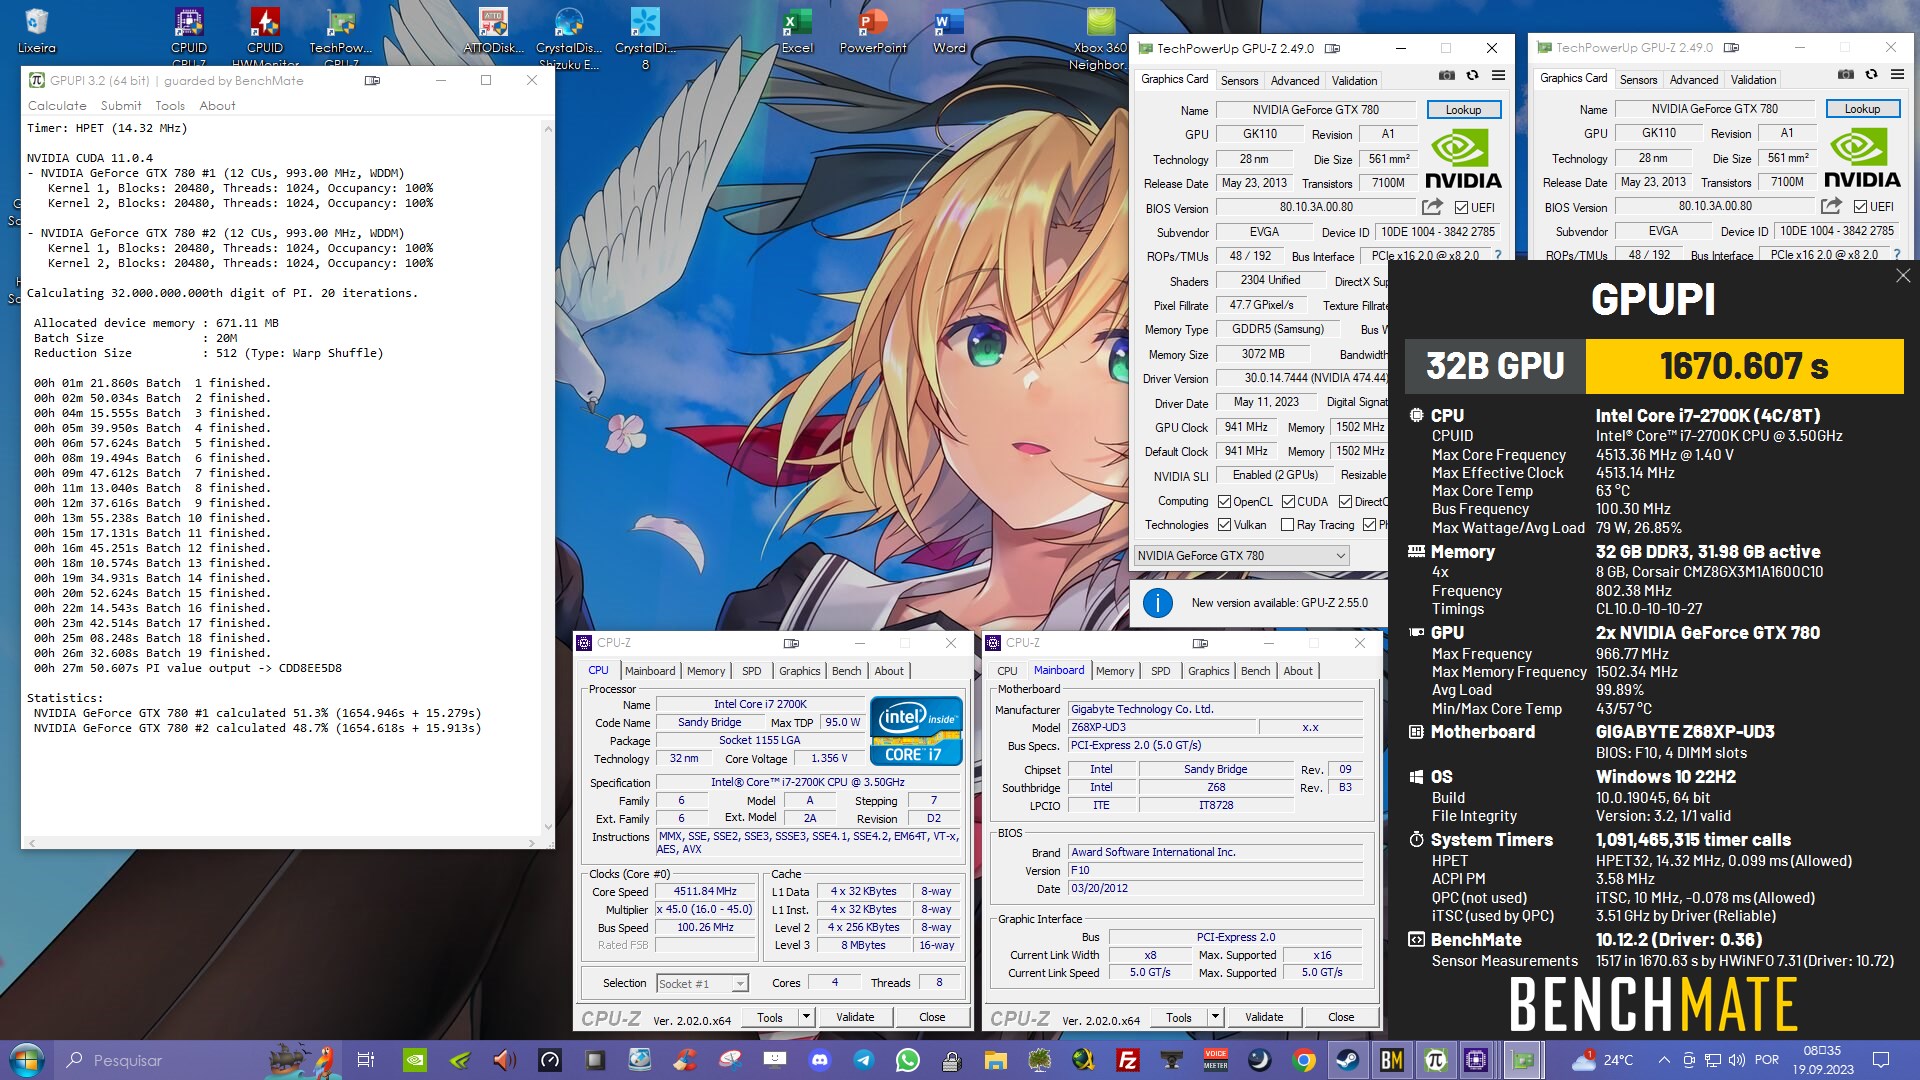Open Steam from the taskbar
This screenshot has height=1080, width=1920.
click(x=1348, y=1060)
